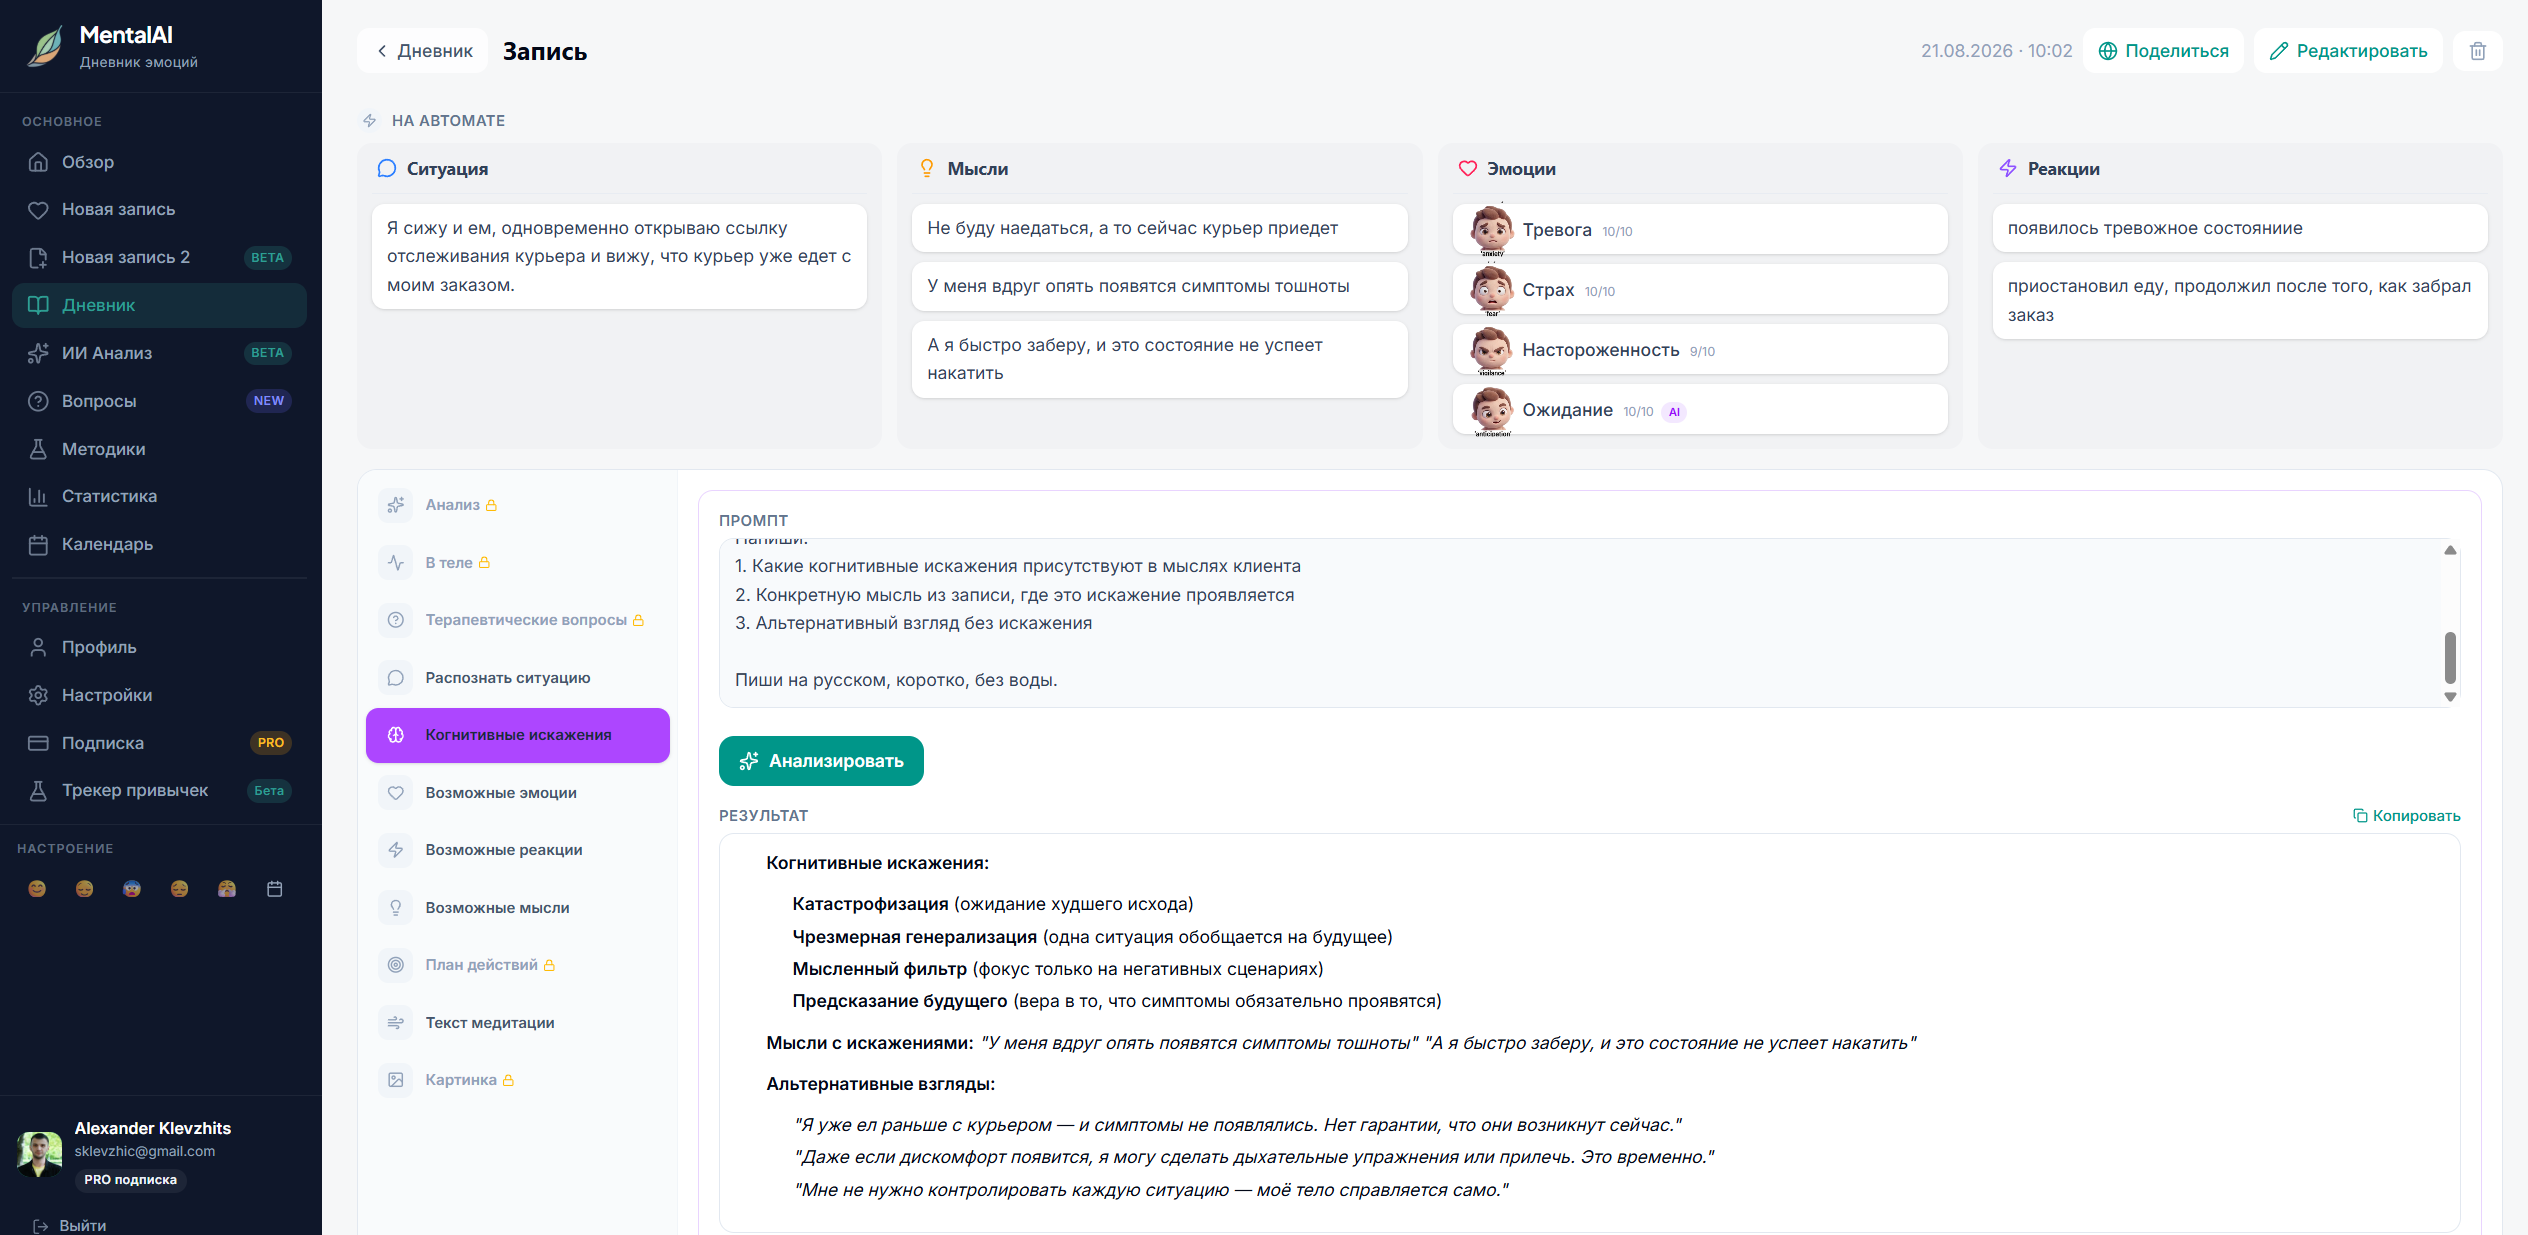Open Новая запись 2 beta page
The width and height of the screenshot is (2528, 1235).
[x=160, y=257]
